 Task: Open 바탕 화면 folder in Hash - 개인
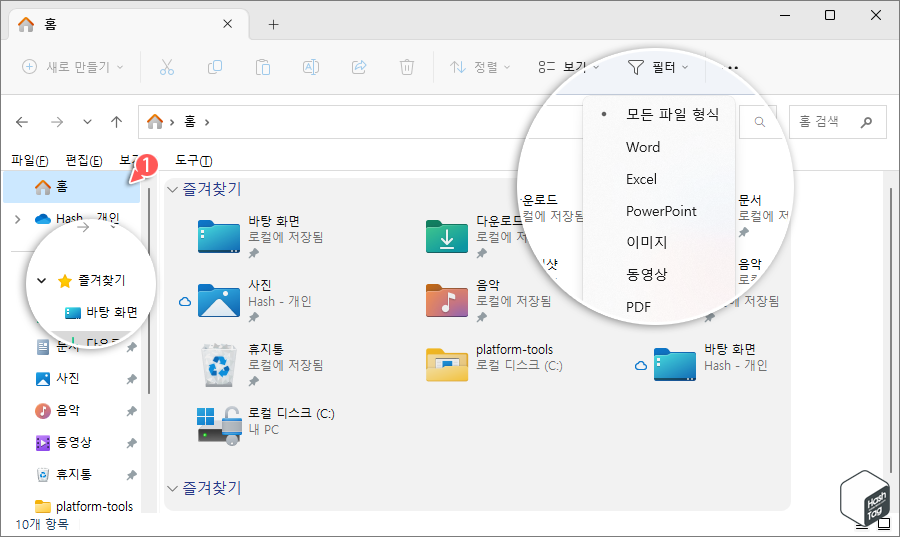[x=674, y=365]
